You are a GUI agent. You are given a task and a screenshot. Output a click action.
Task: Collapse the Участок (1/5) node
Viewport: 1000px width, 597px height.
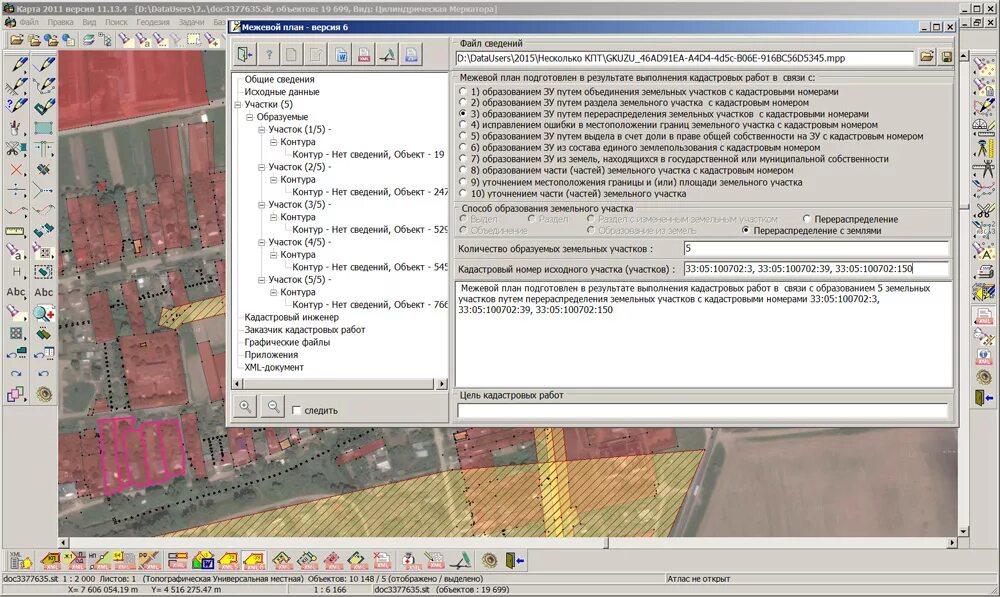[x=261, y=129]
